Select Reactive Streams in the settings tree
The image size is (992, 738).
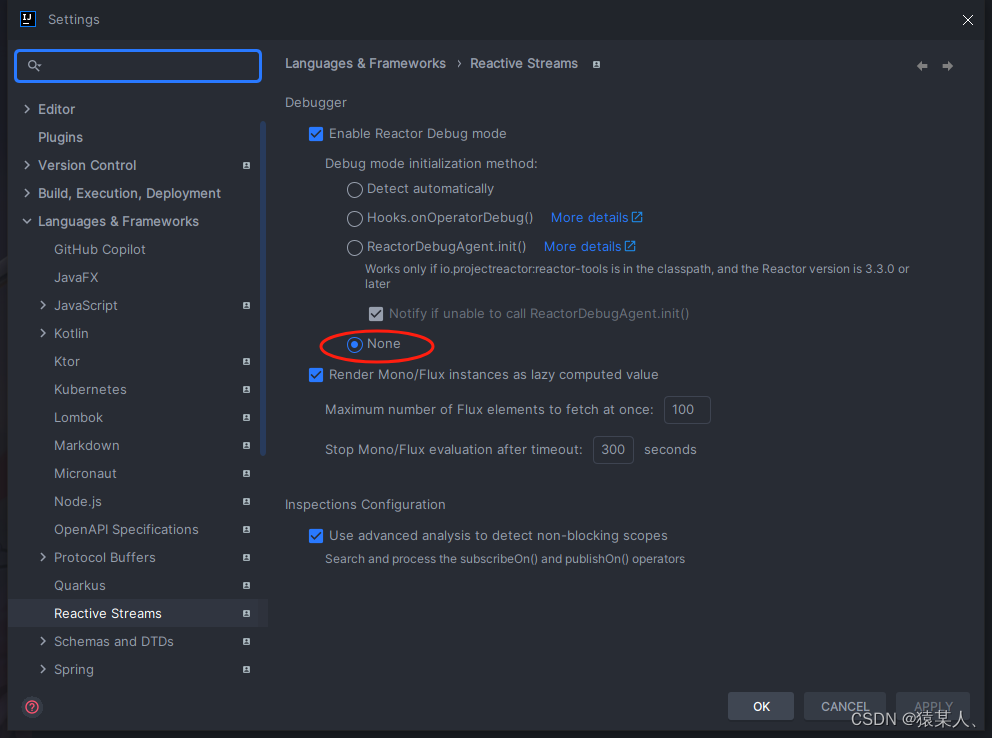coord(138,613)
